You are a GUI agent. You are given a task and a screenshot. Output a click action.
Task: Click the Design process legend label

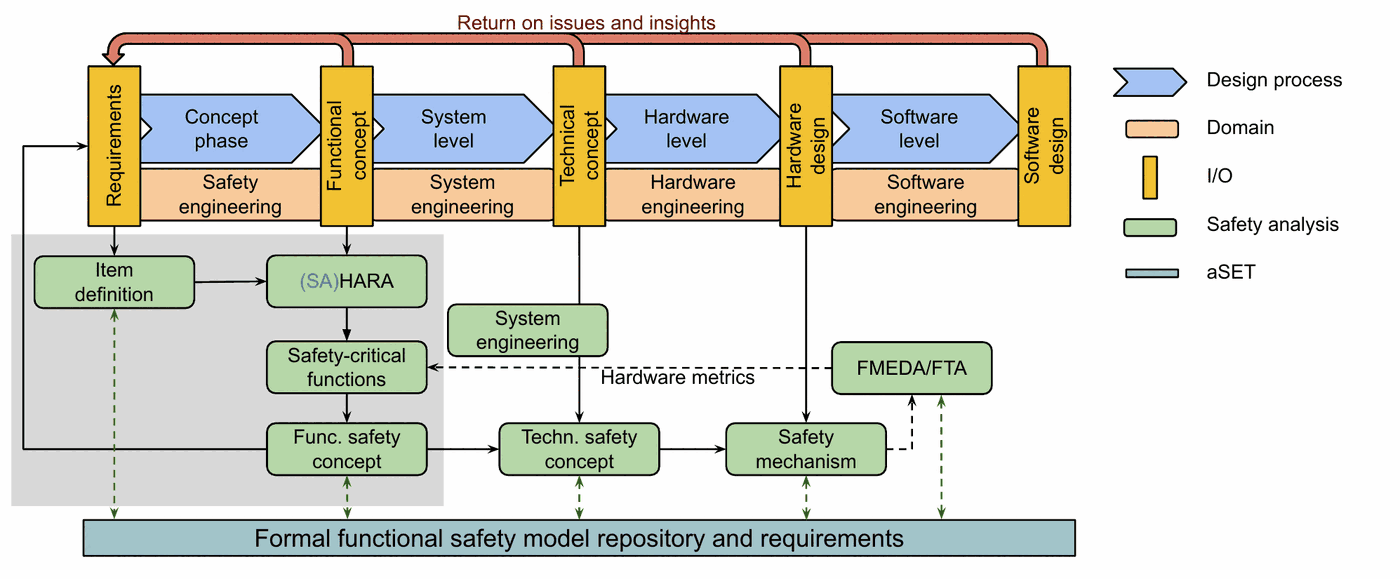(1274, 80)
